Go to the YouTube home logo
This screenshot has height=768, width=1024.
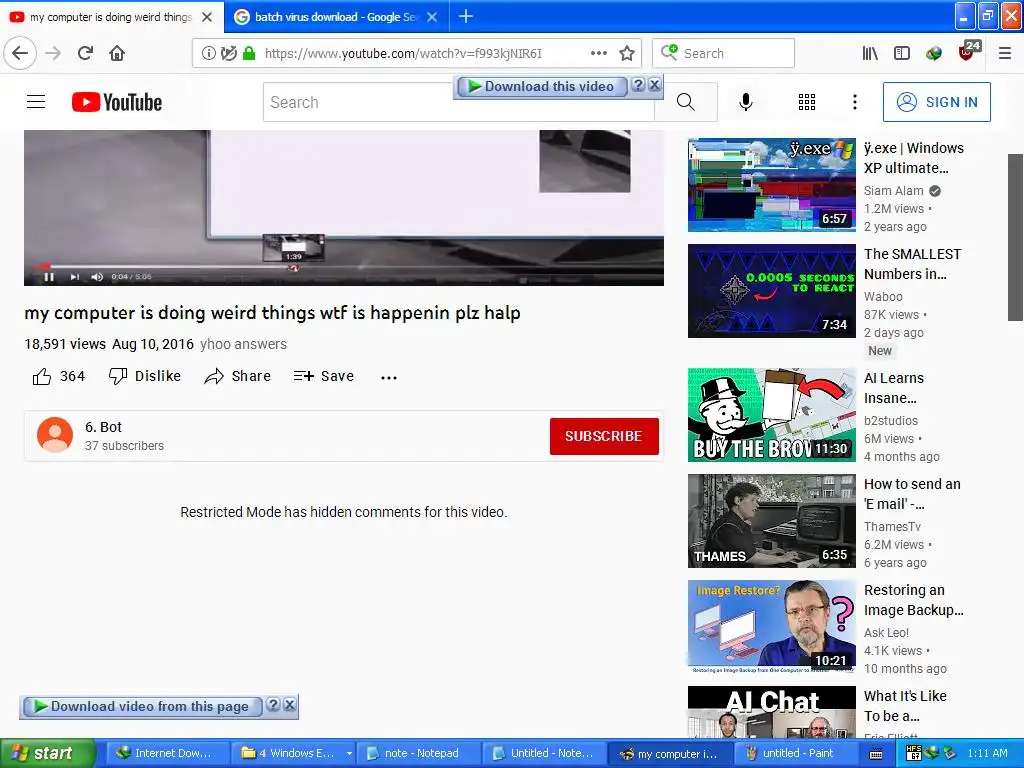tap(117, 102)
